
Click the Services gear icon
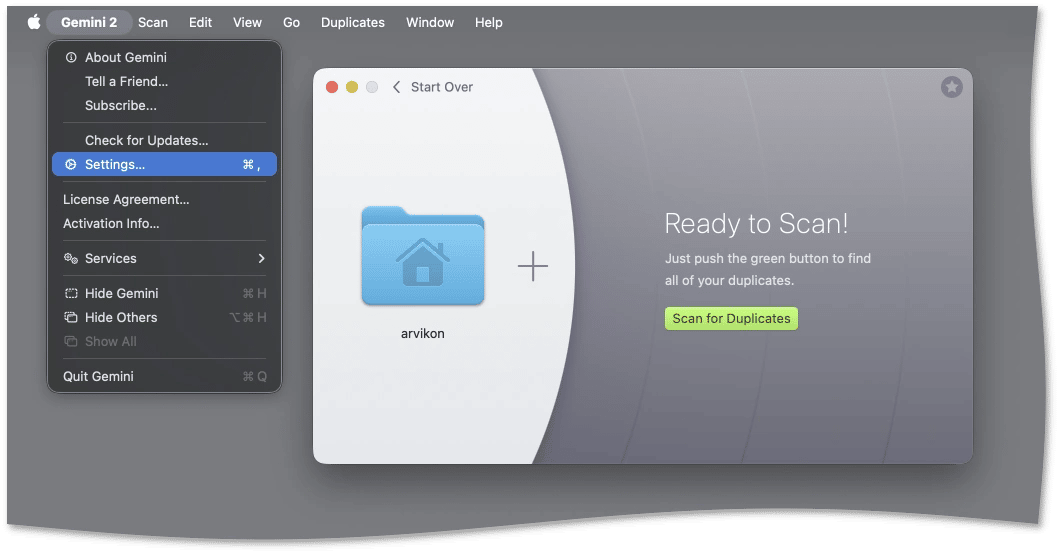tap(71, 259)
